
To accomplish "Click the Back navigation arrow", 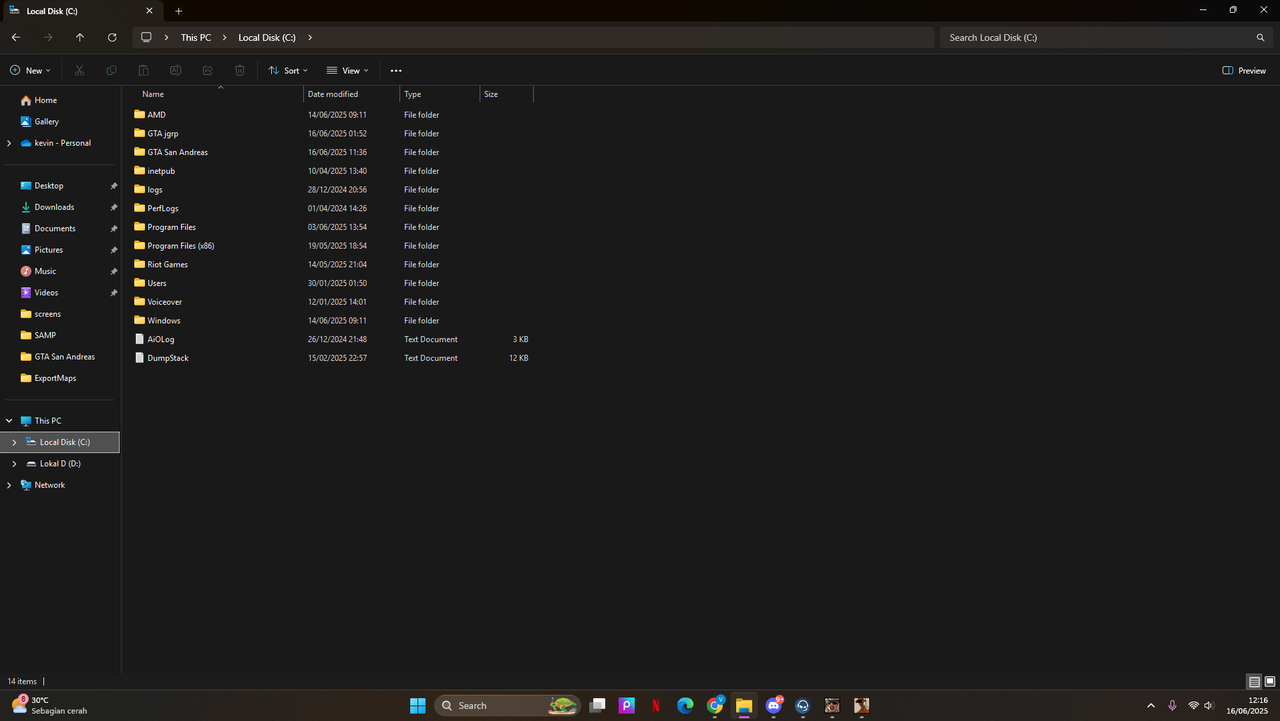I will point(16,37).
